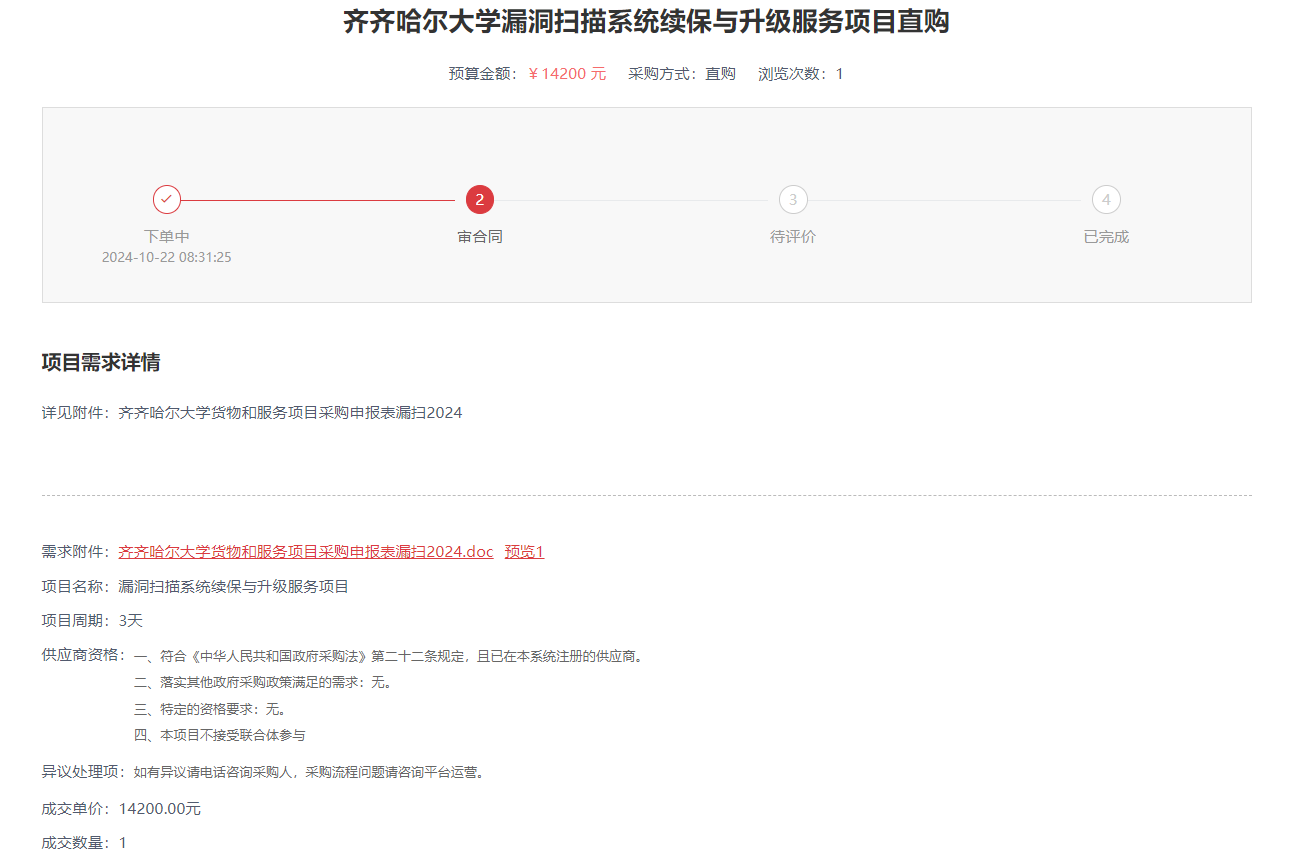Select the 已完成 step label
This screenshot has height=857, width=1304.
1106,237
